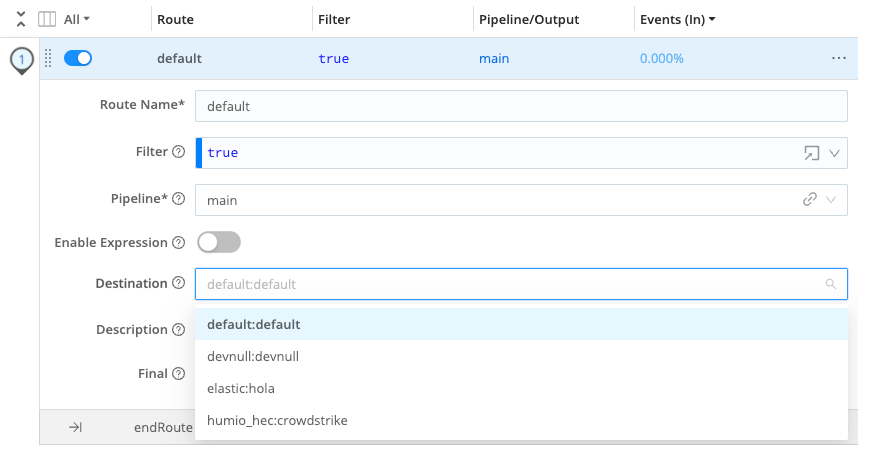This screenshot has width=871, height=449.
Task: Choose humio_hec:crowdstrike destination option
Action: pyautogui.click(x=277, y=420)
